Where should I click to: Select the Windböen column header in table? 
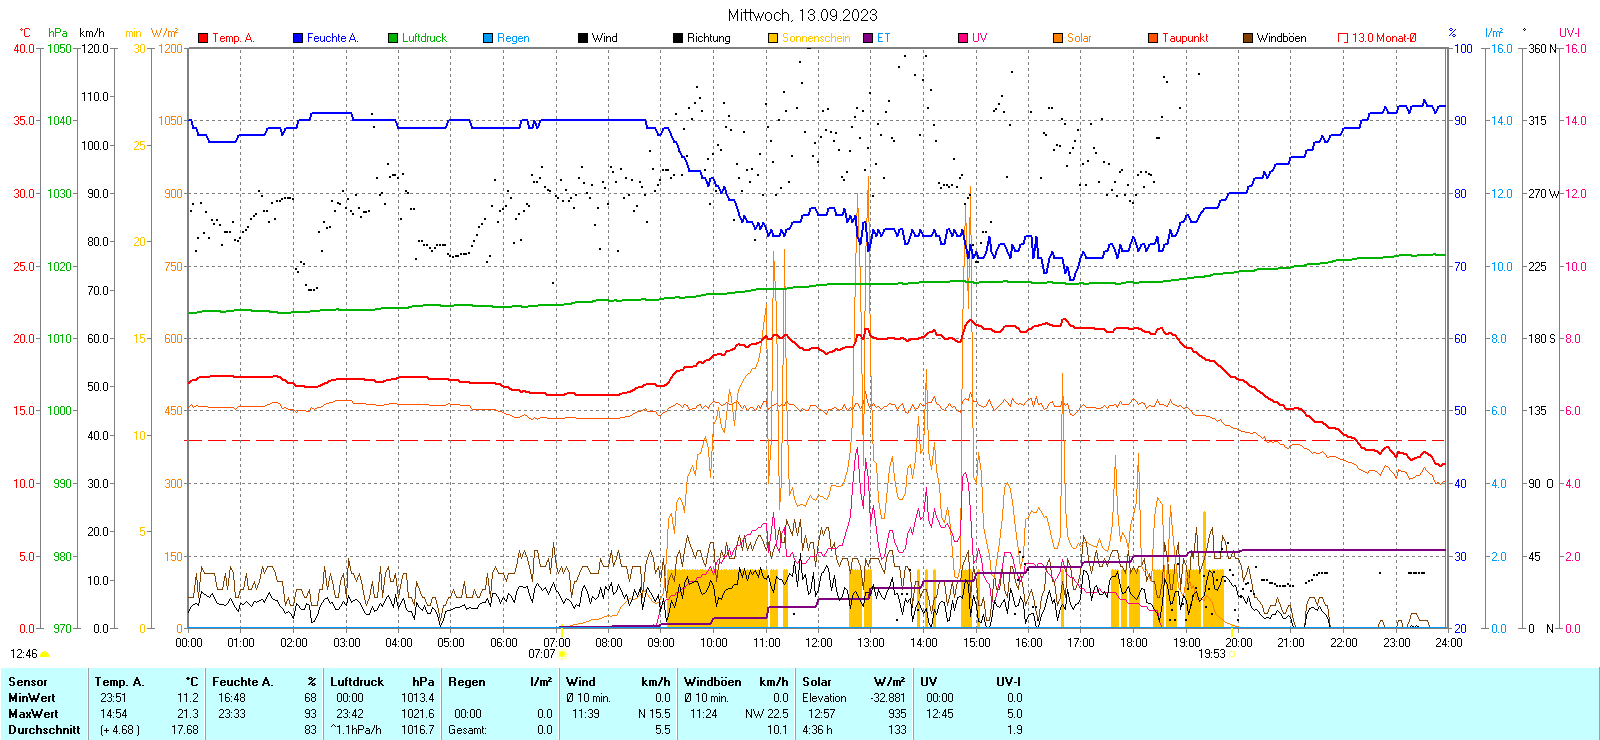[713, 682]
